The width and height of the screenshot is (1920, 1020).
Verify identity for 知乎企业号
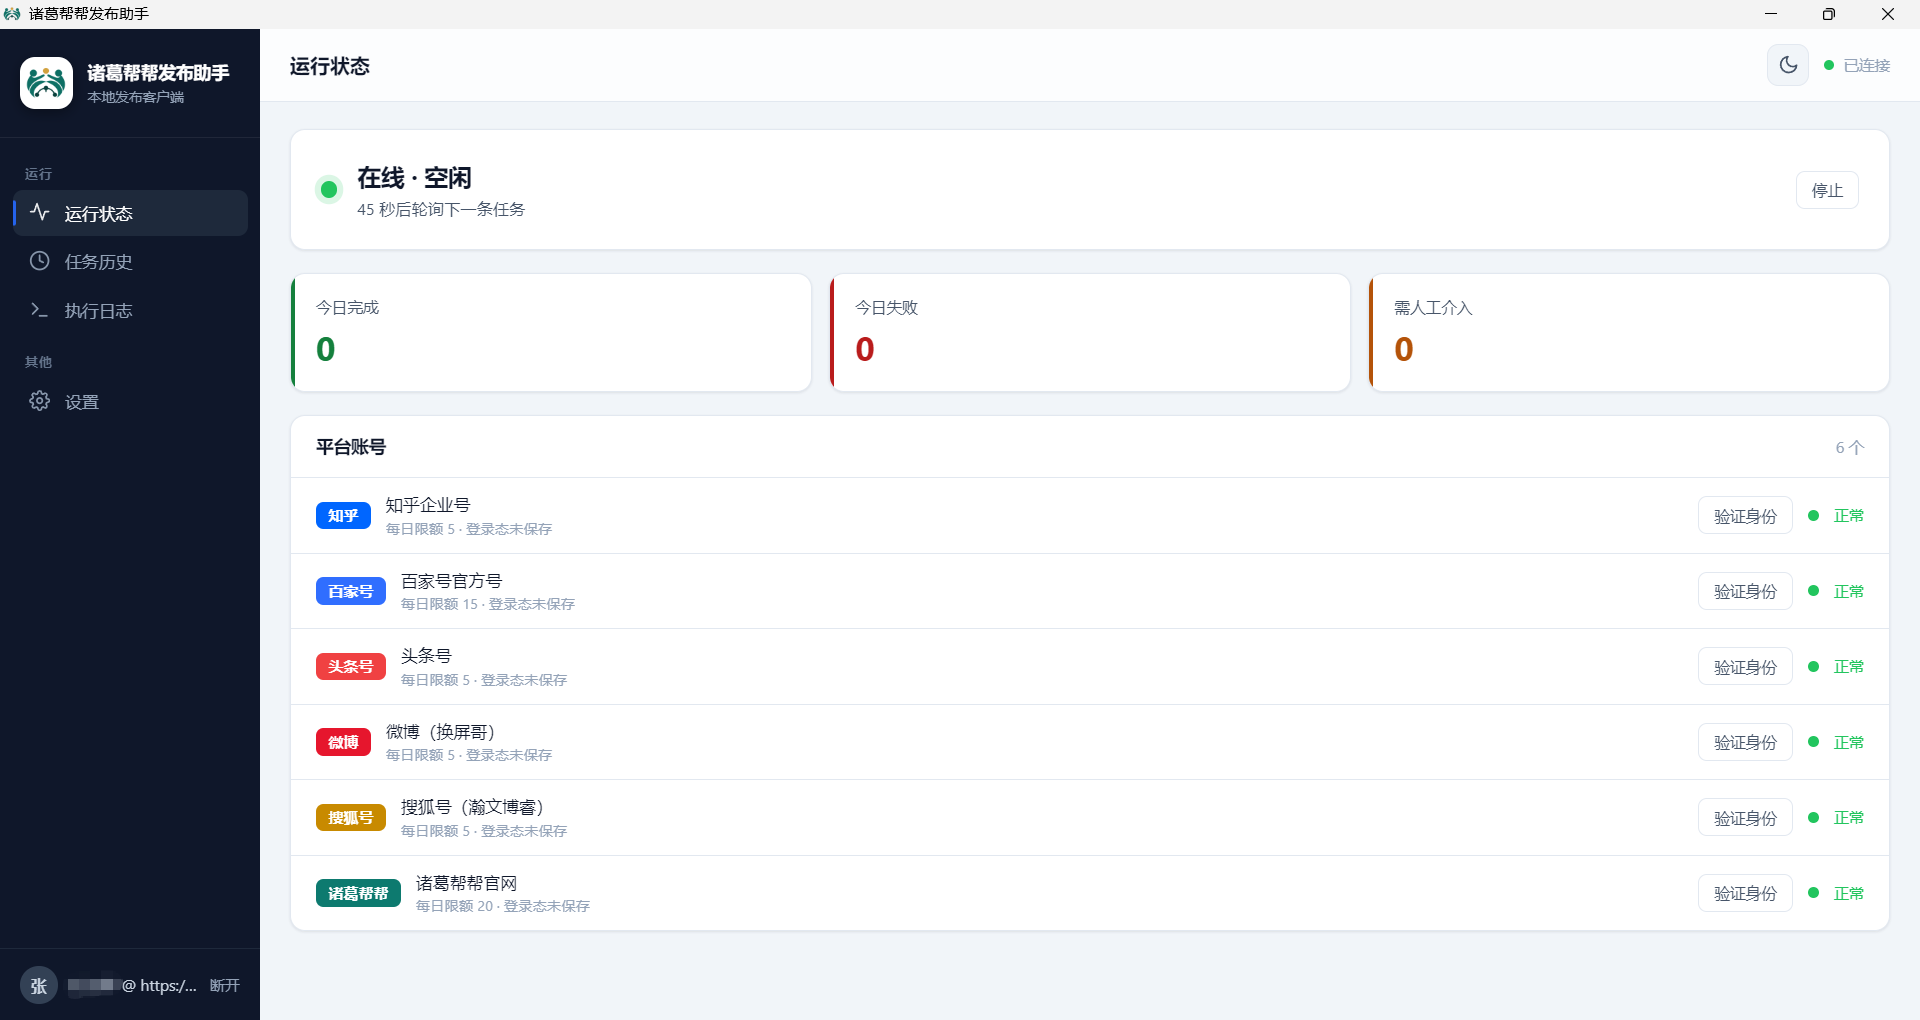(1745, 516)
